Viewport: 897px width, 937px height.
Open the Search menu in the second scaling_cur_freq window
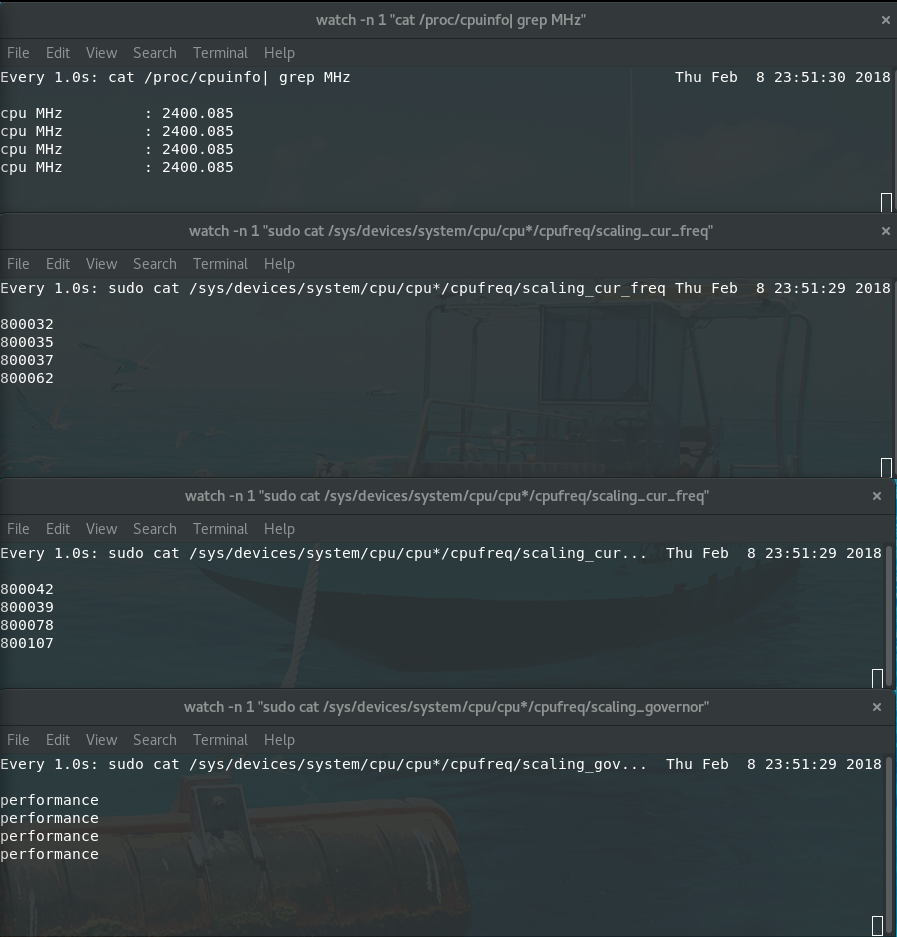154,528
